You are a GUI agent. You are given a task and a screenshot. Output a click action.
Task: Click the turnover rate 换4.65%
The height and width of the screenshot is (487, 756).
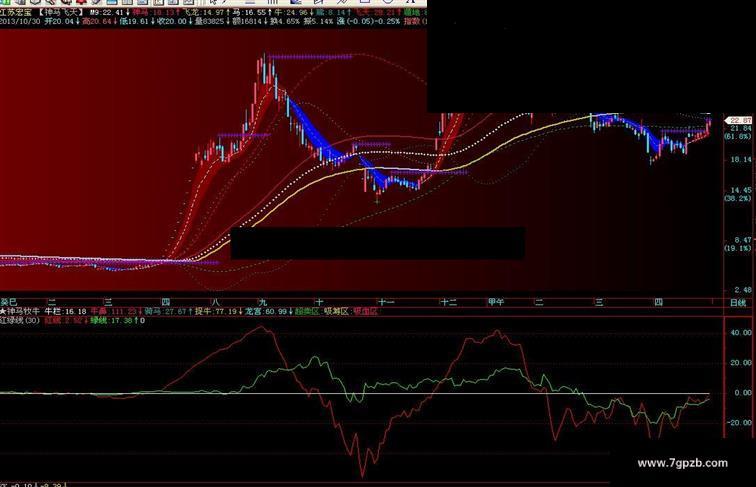coord(285,21)
